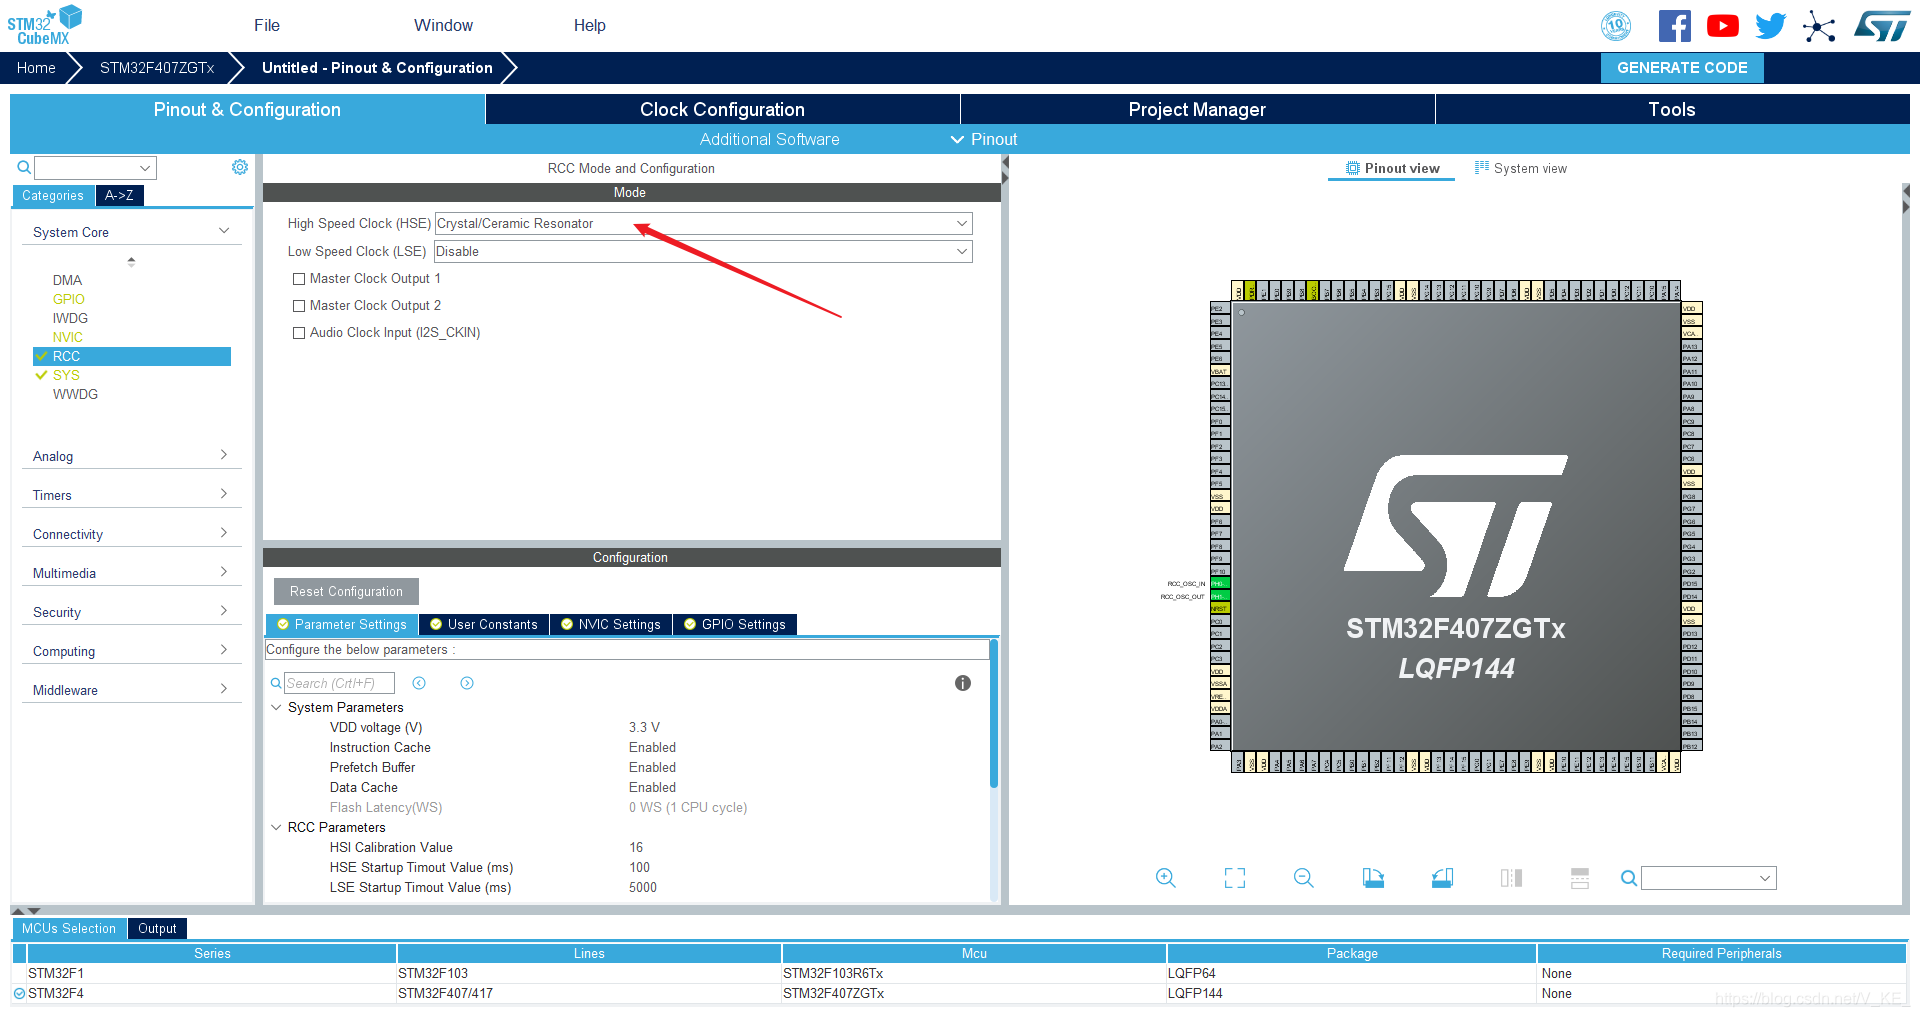Select SYS in System Core list

[66, 375]
